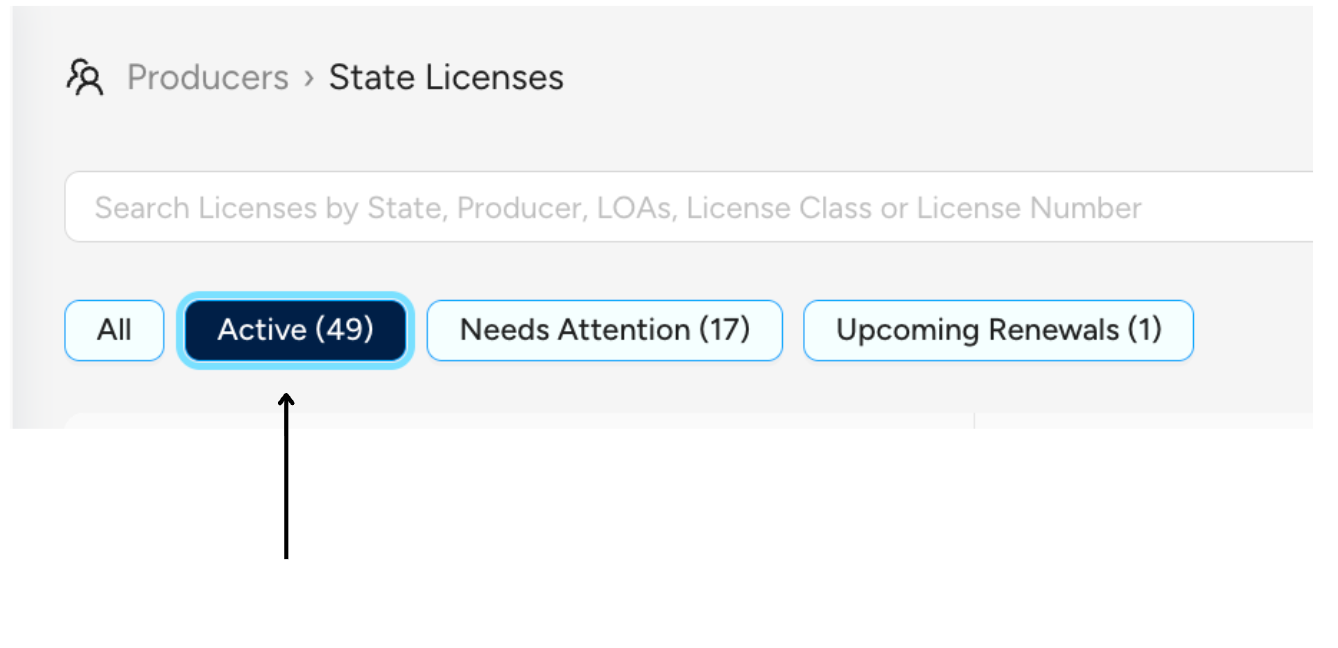Image resolution: width=1338 pixels, height=648 pixels.
Task: Click the column divider in the table header
Action: click(972, 420)
